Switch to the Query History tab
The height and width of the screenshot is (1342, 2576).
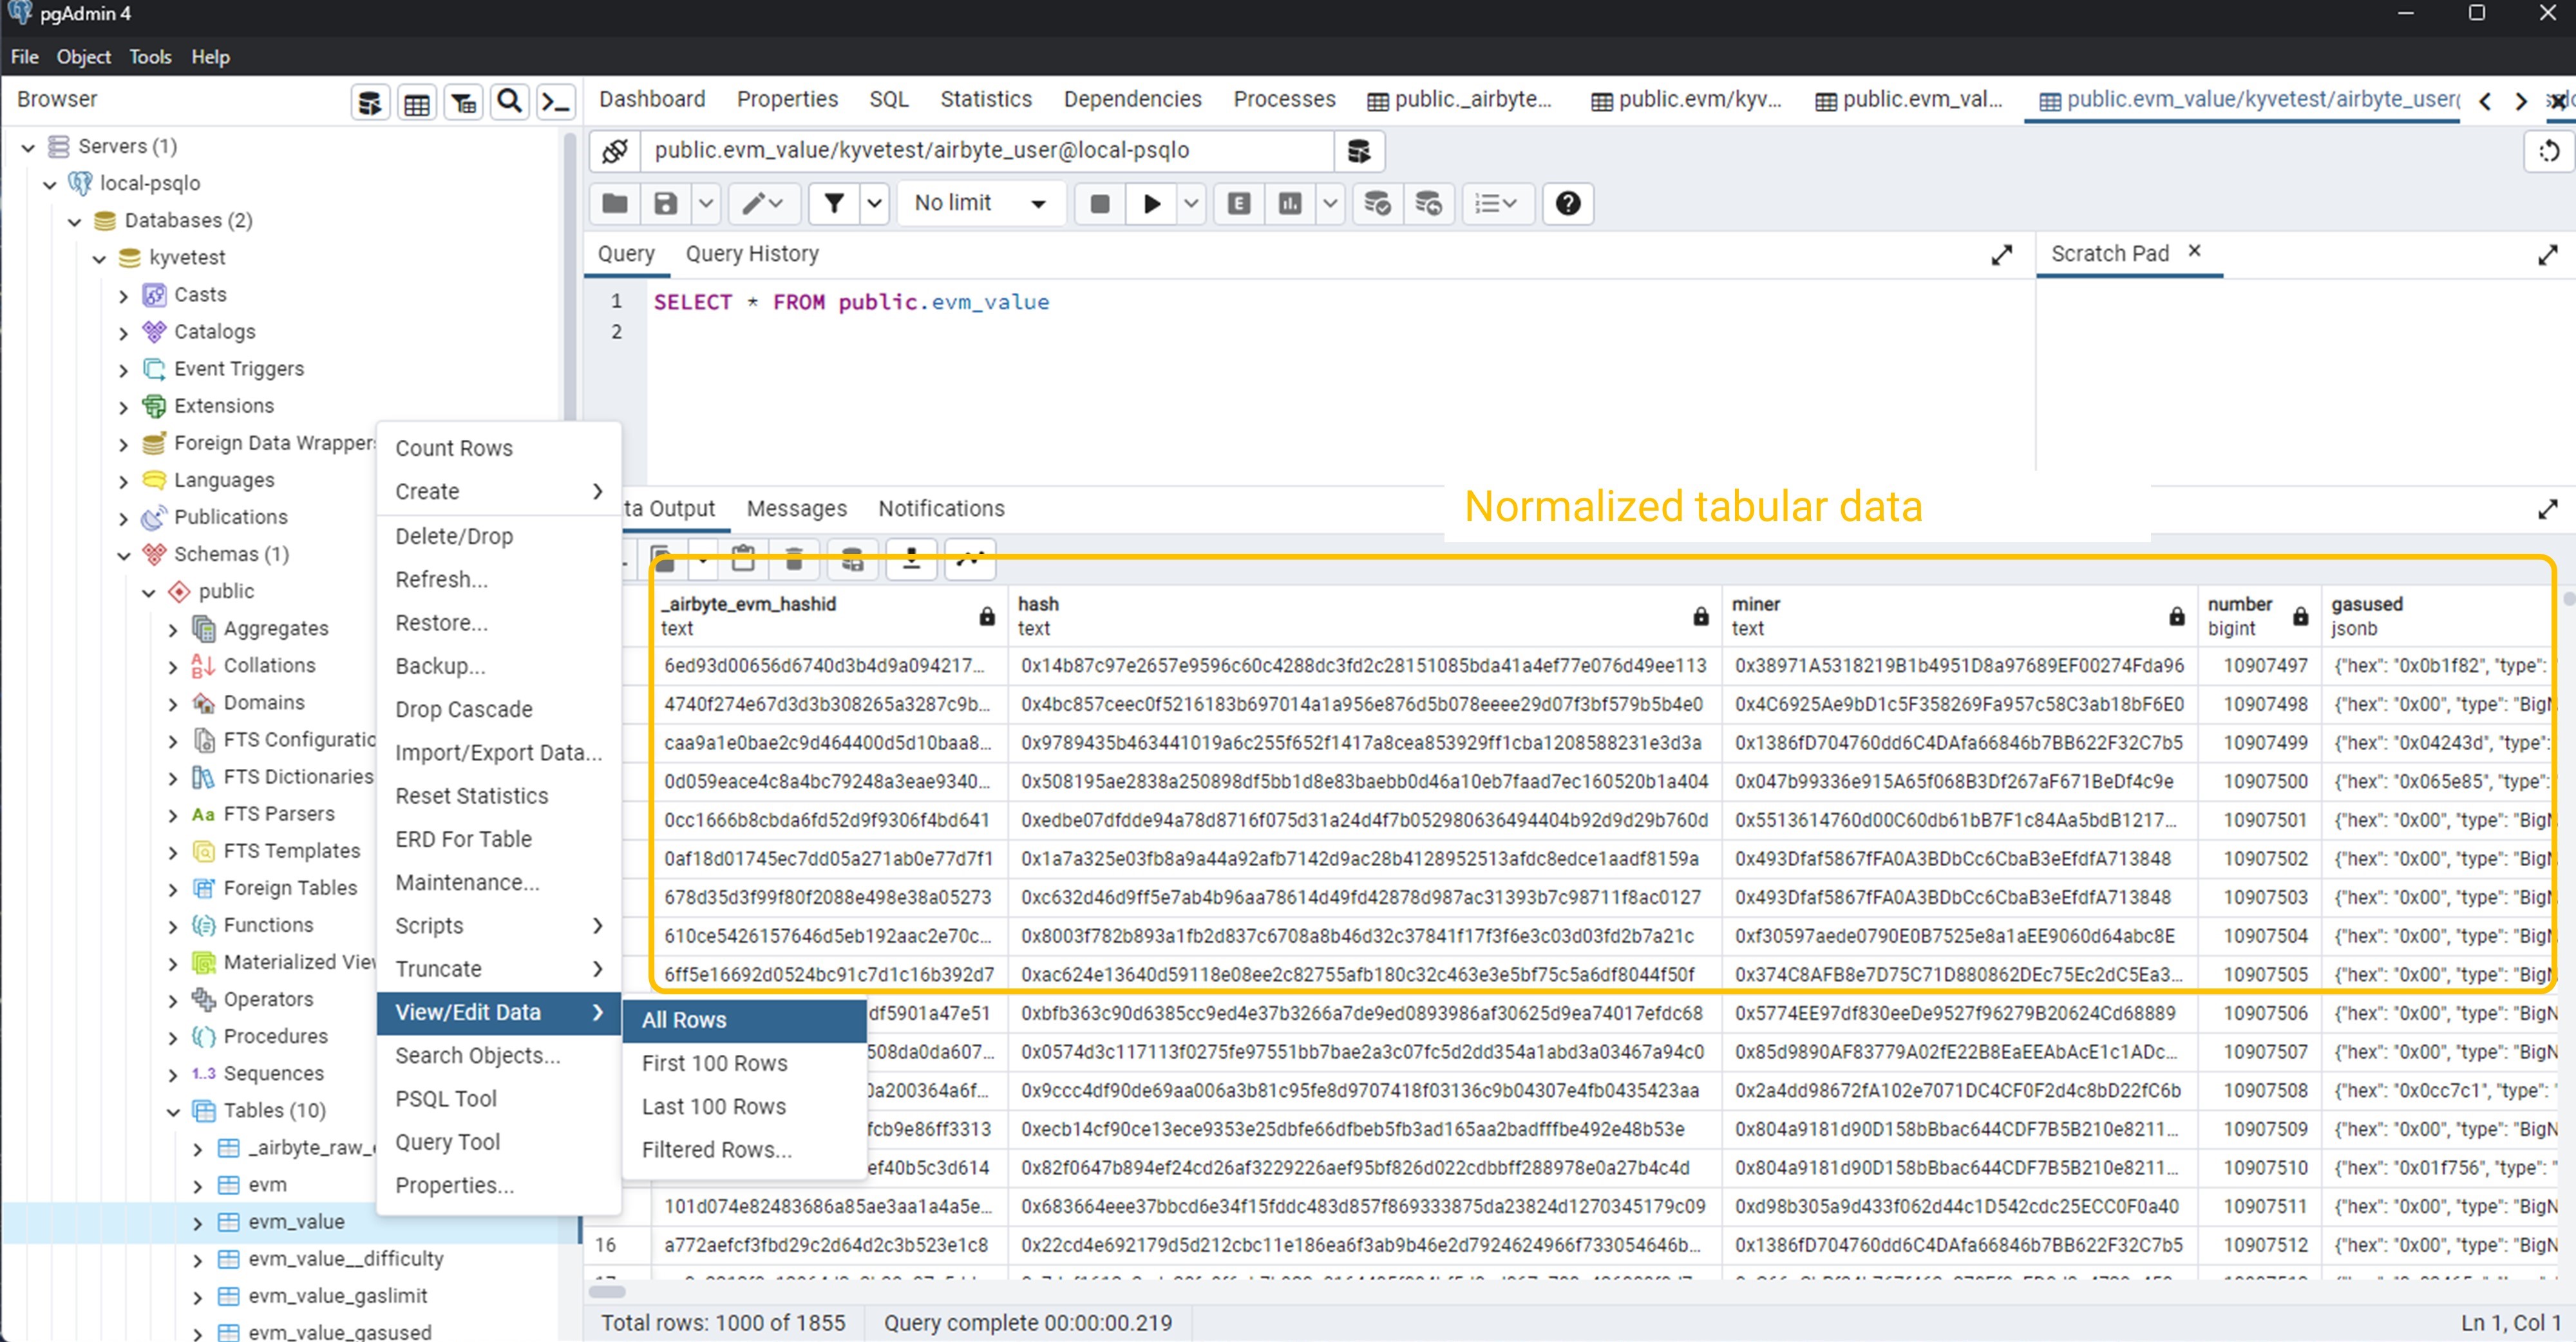[x=751, y=254]
